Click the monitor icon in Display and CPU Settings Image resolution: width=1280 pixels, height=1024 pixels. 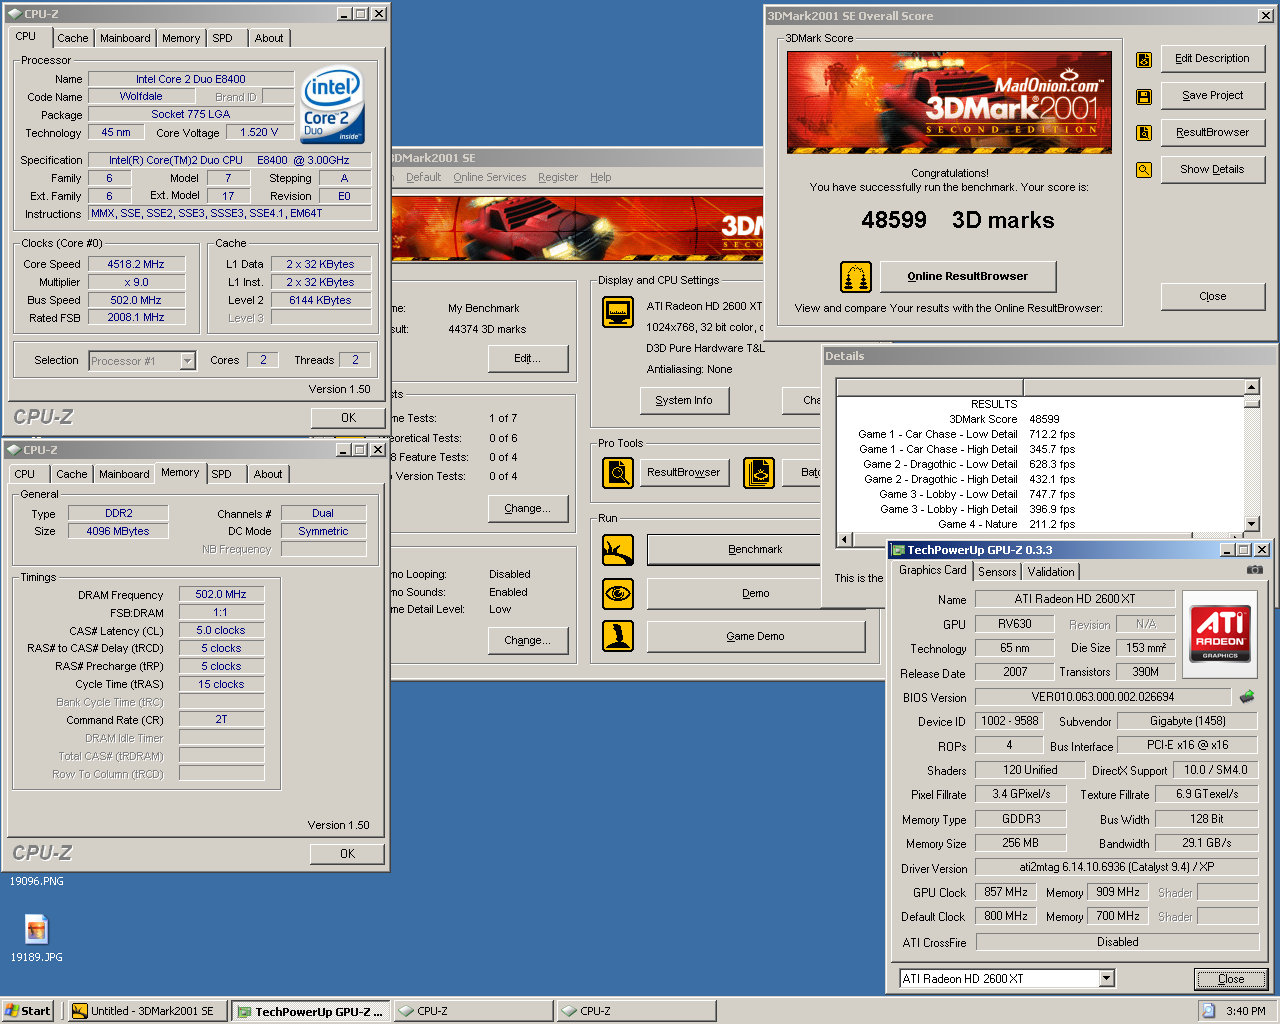[618, 312]
